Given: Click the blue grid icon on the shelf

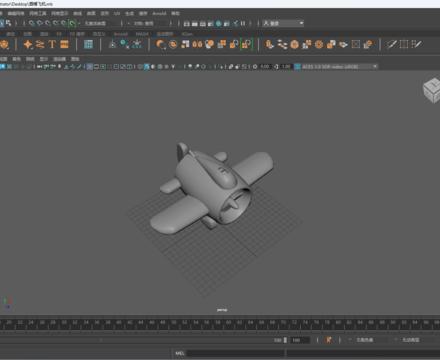Looking at the screenshot, I should click(88, 44).
